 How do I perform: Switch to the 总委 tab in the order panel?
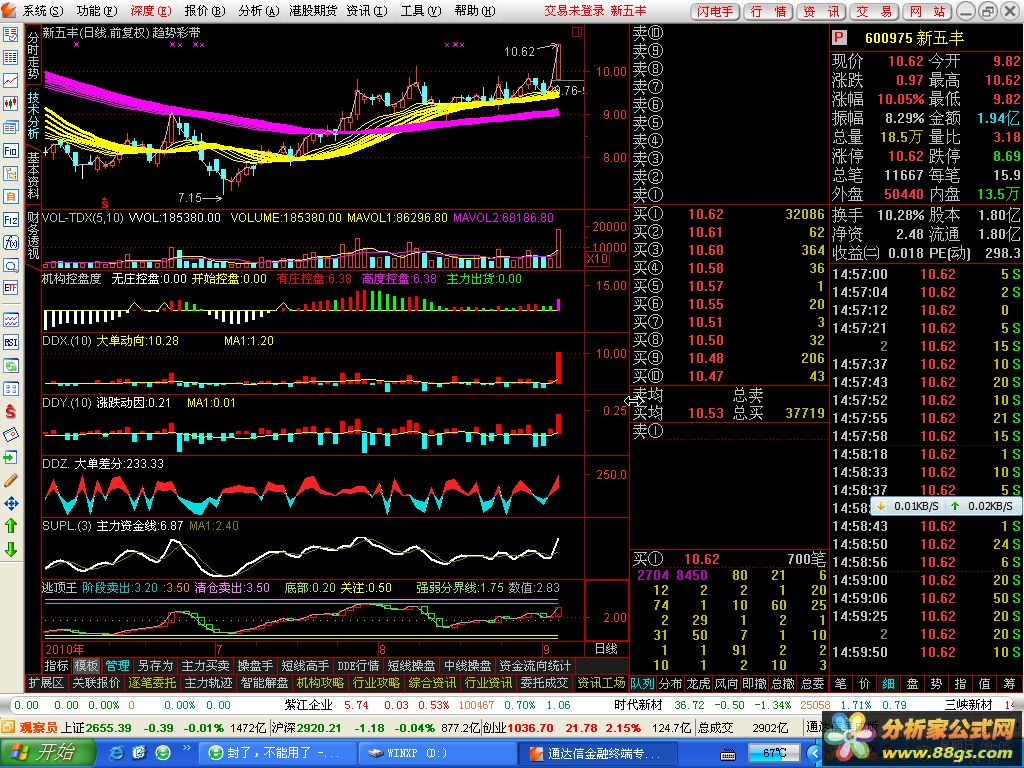click(812, 684)
